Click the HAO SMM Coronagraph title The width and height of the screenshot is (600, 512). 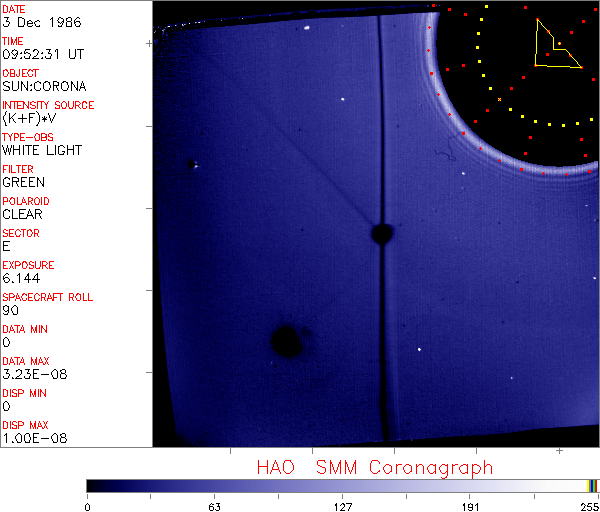tap(375, 468)
